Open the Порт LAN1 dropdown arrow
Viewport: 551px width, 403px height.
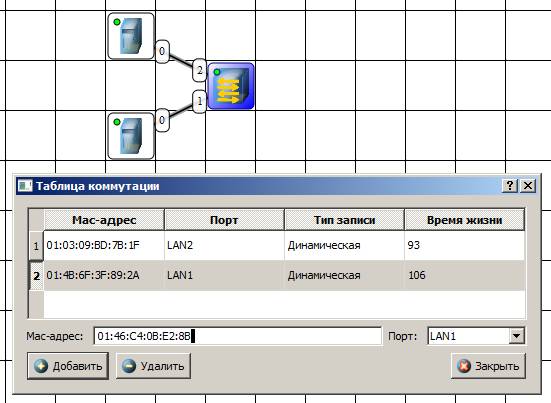coord(516,336)
